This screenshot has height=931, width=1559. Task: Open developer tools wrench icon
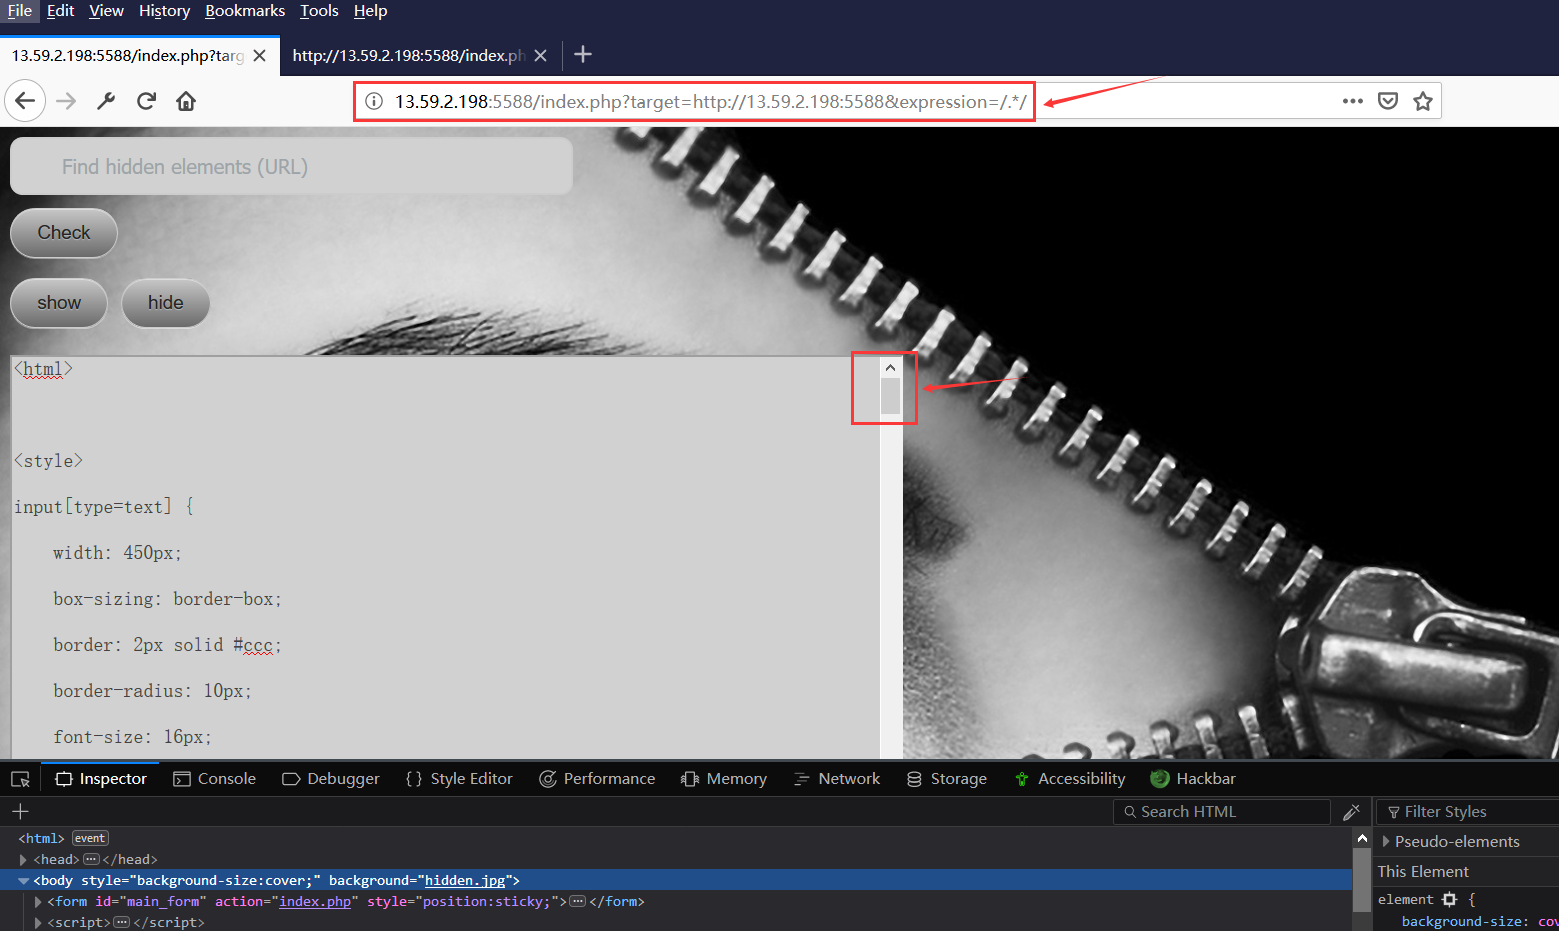click(106, 101)
